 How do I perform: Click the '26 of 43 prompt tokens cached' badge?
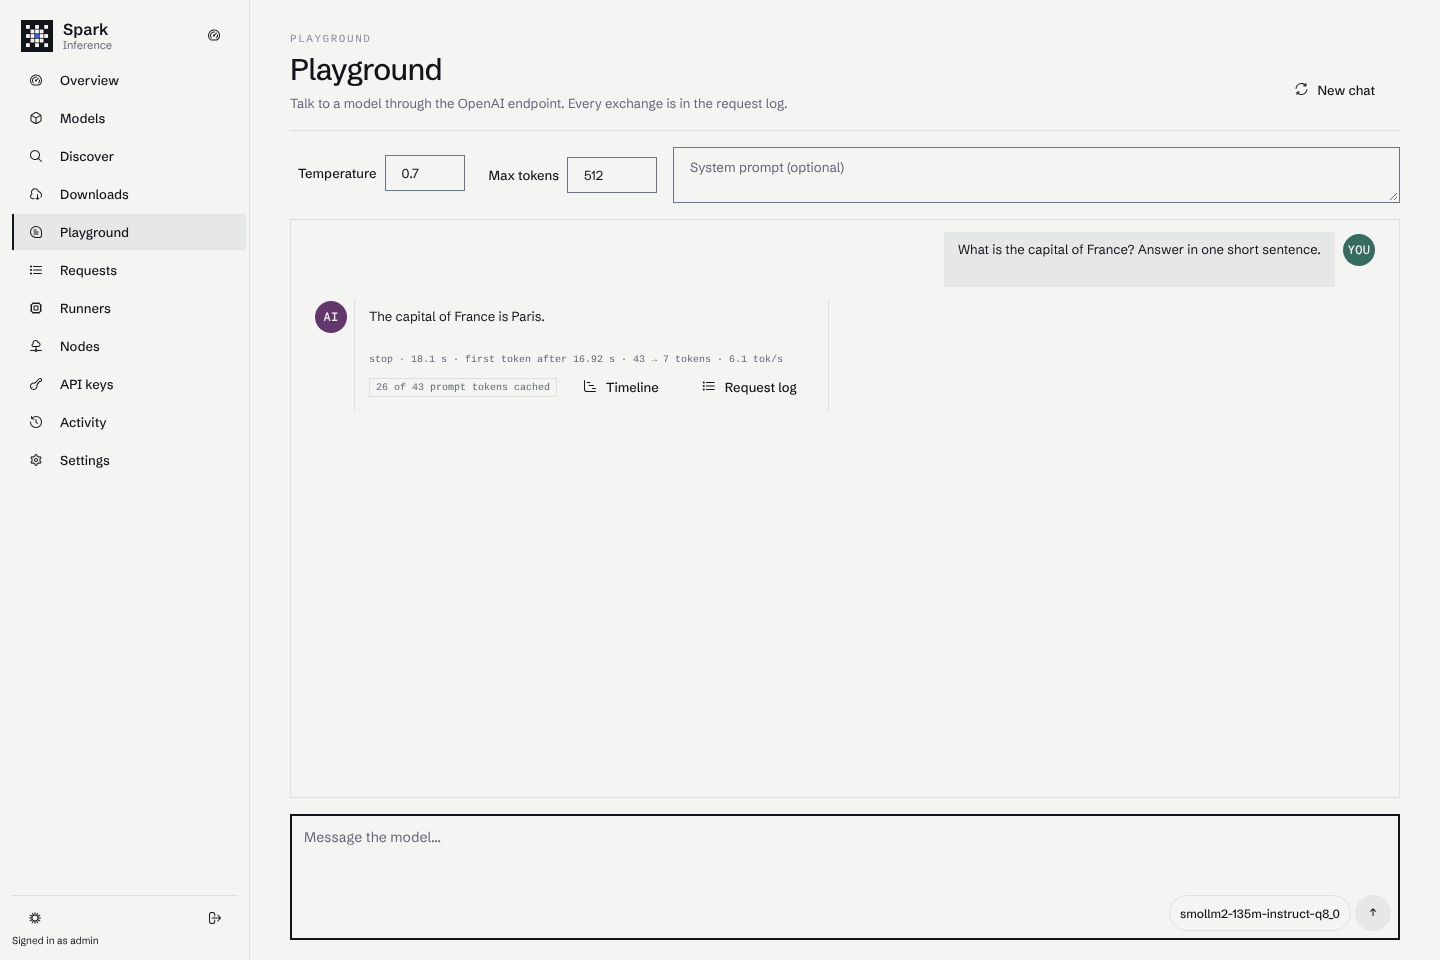pos(463,387)
